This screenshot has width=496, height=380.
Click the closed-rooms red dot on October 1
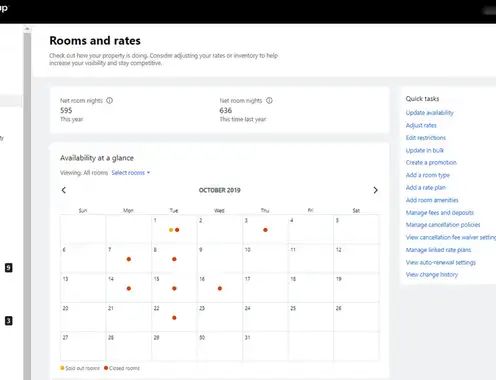(177, 230)
